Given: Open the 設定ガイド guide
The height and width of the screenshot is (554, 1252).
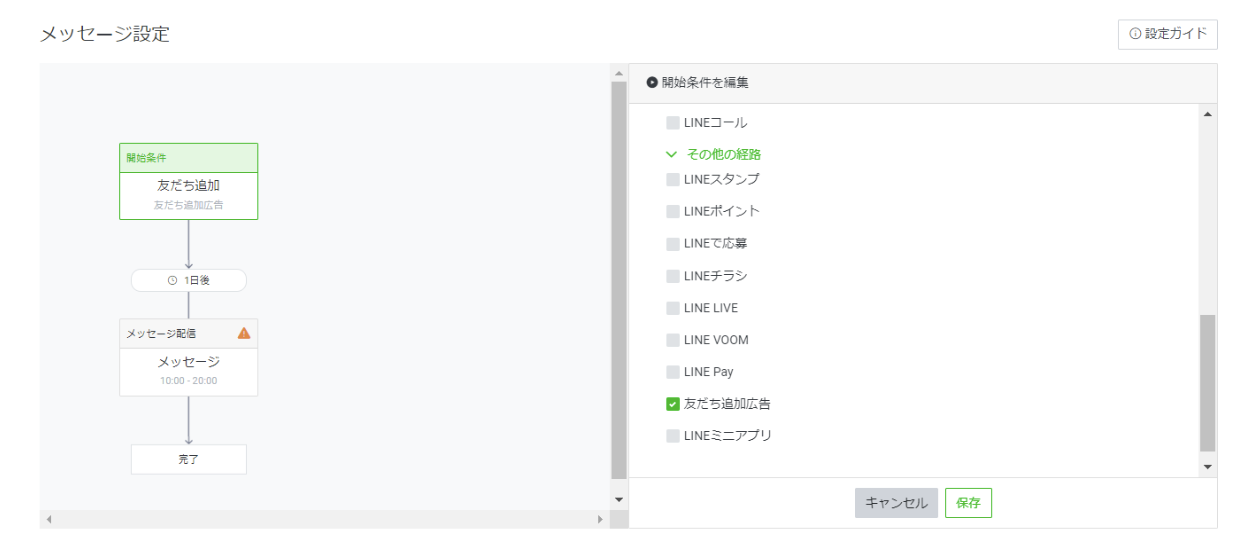Looking at the screenshot, I should 1168,34.
